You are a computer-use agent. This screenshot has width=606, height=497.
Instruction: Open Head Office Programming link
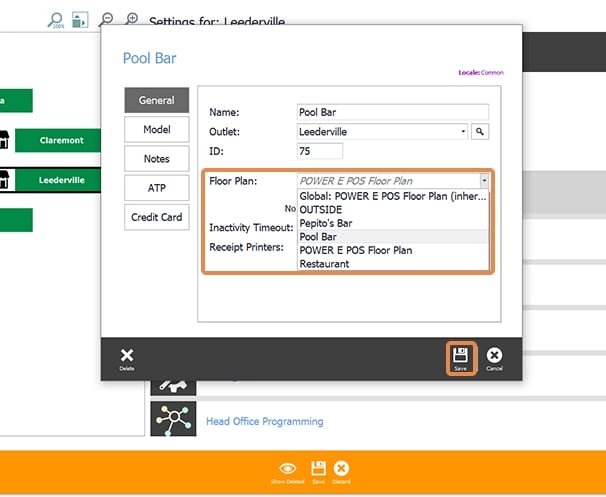(x=265, y=421)
